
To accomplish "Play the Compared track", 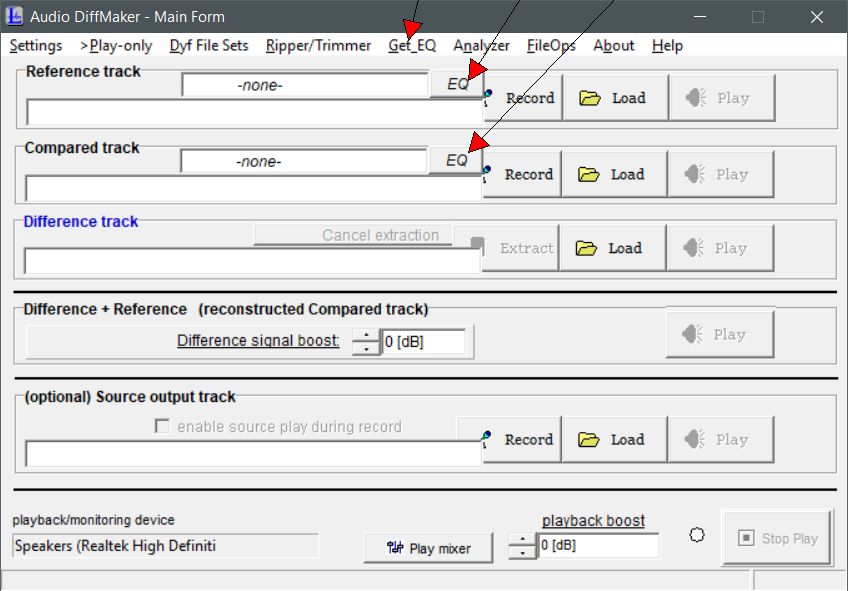I will pos(721,174).
